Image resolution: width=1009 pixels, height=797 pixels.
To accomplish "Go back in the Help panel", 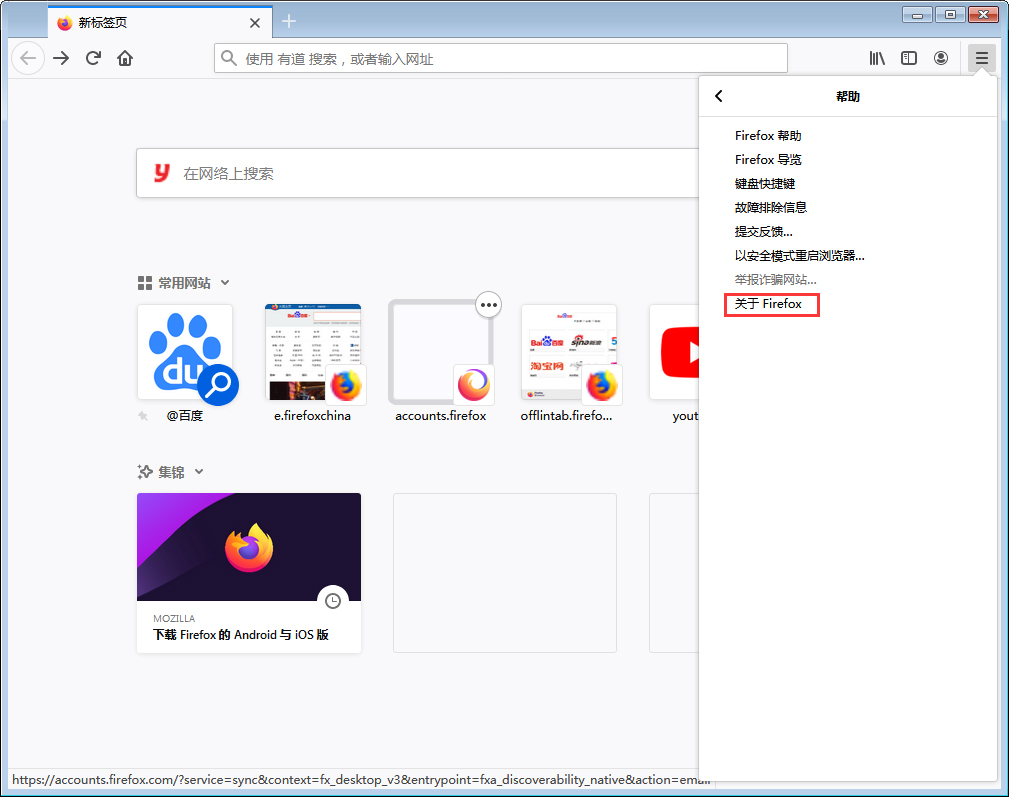I will point(718,96).
